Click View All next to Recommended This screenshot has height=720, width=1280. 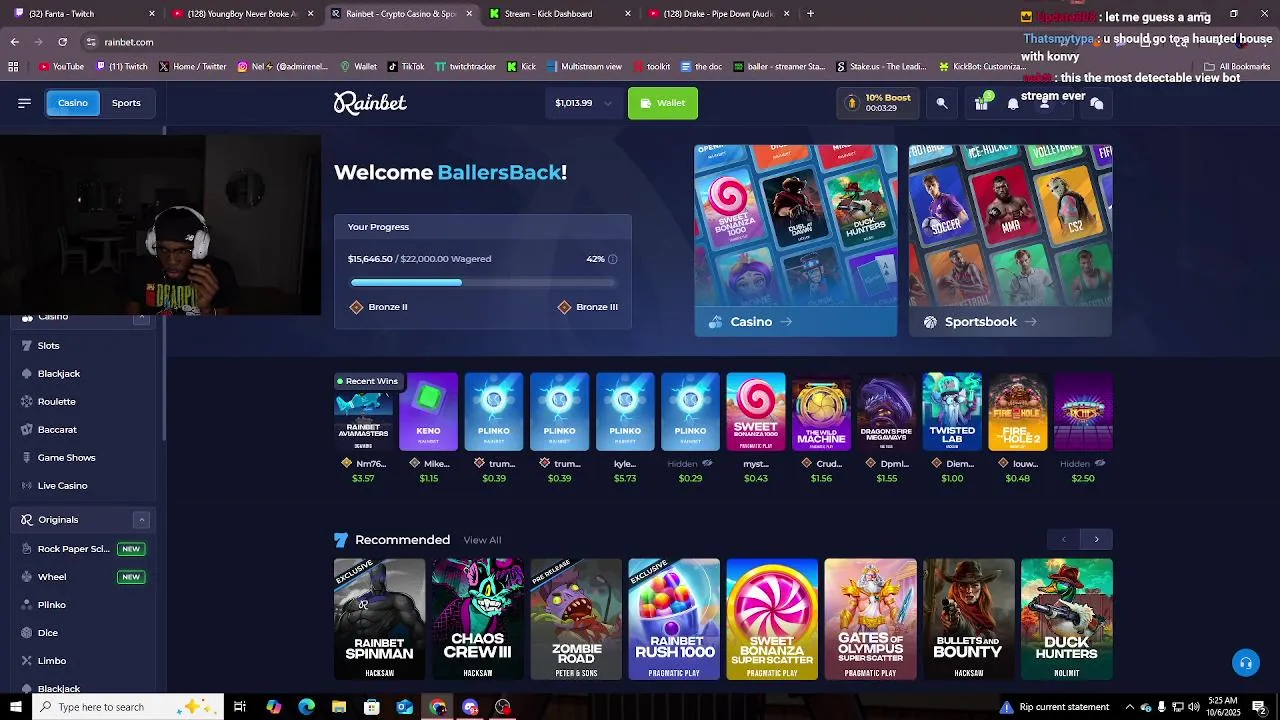pyautogui.click(x=482, y=540)
